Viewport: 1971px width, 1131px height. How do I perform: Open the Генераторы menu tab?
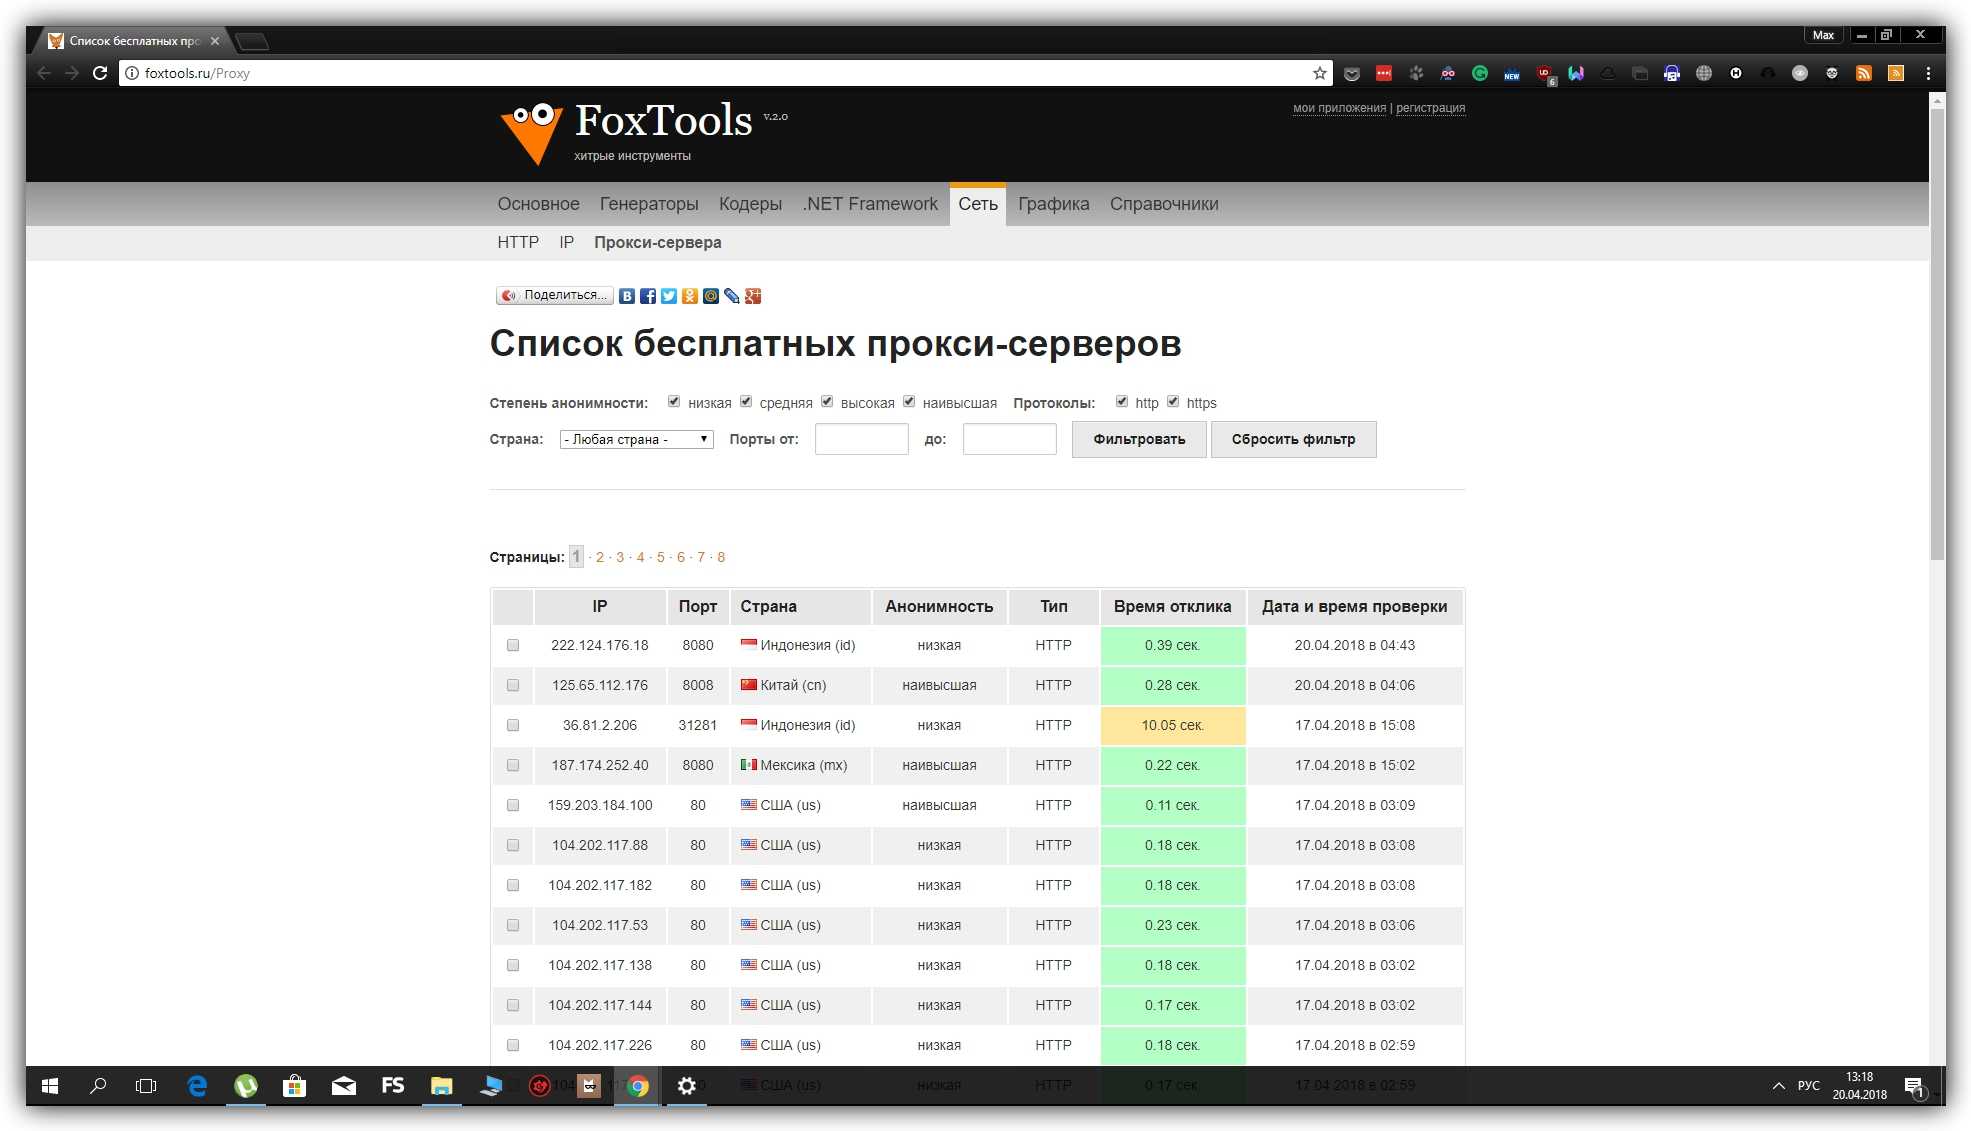pos(649,204)
